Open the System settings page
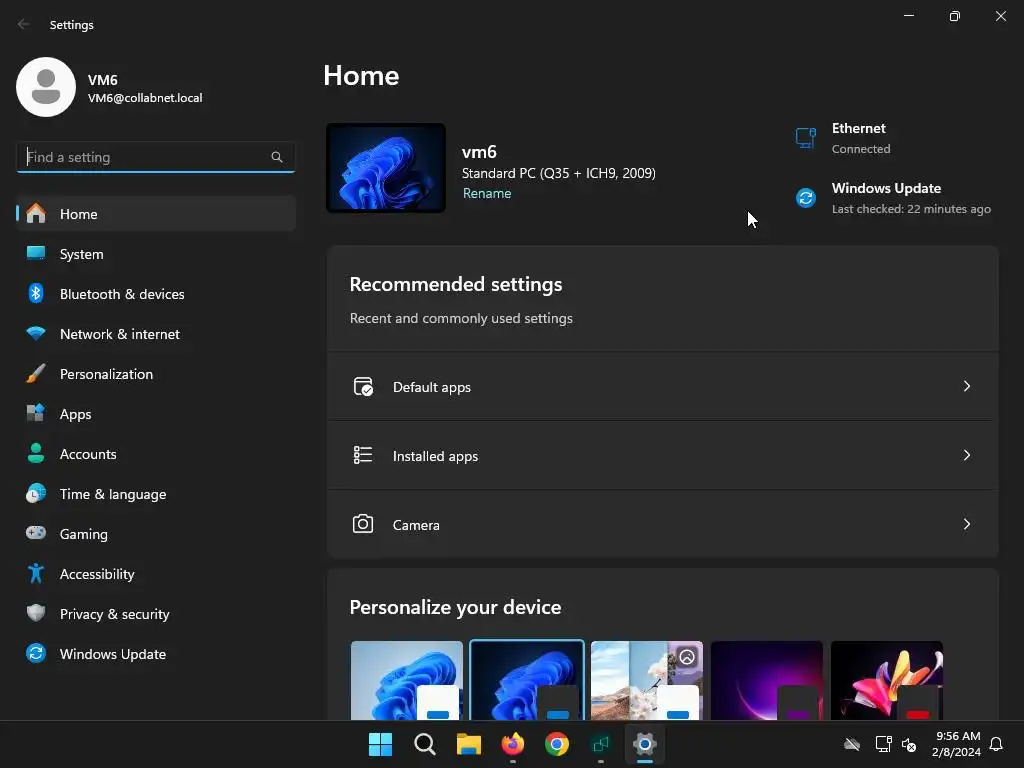The image size is (1024, 768). coord(156,253)
